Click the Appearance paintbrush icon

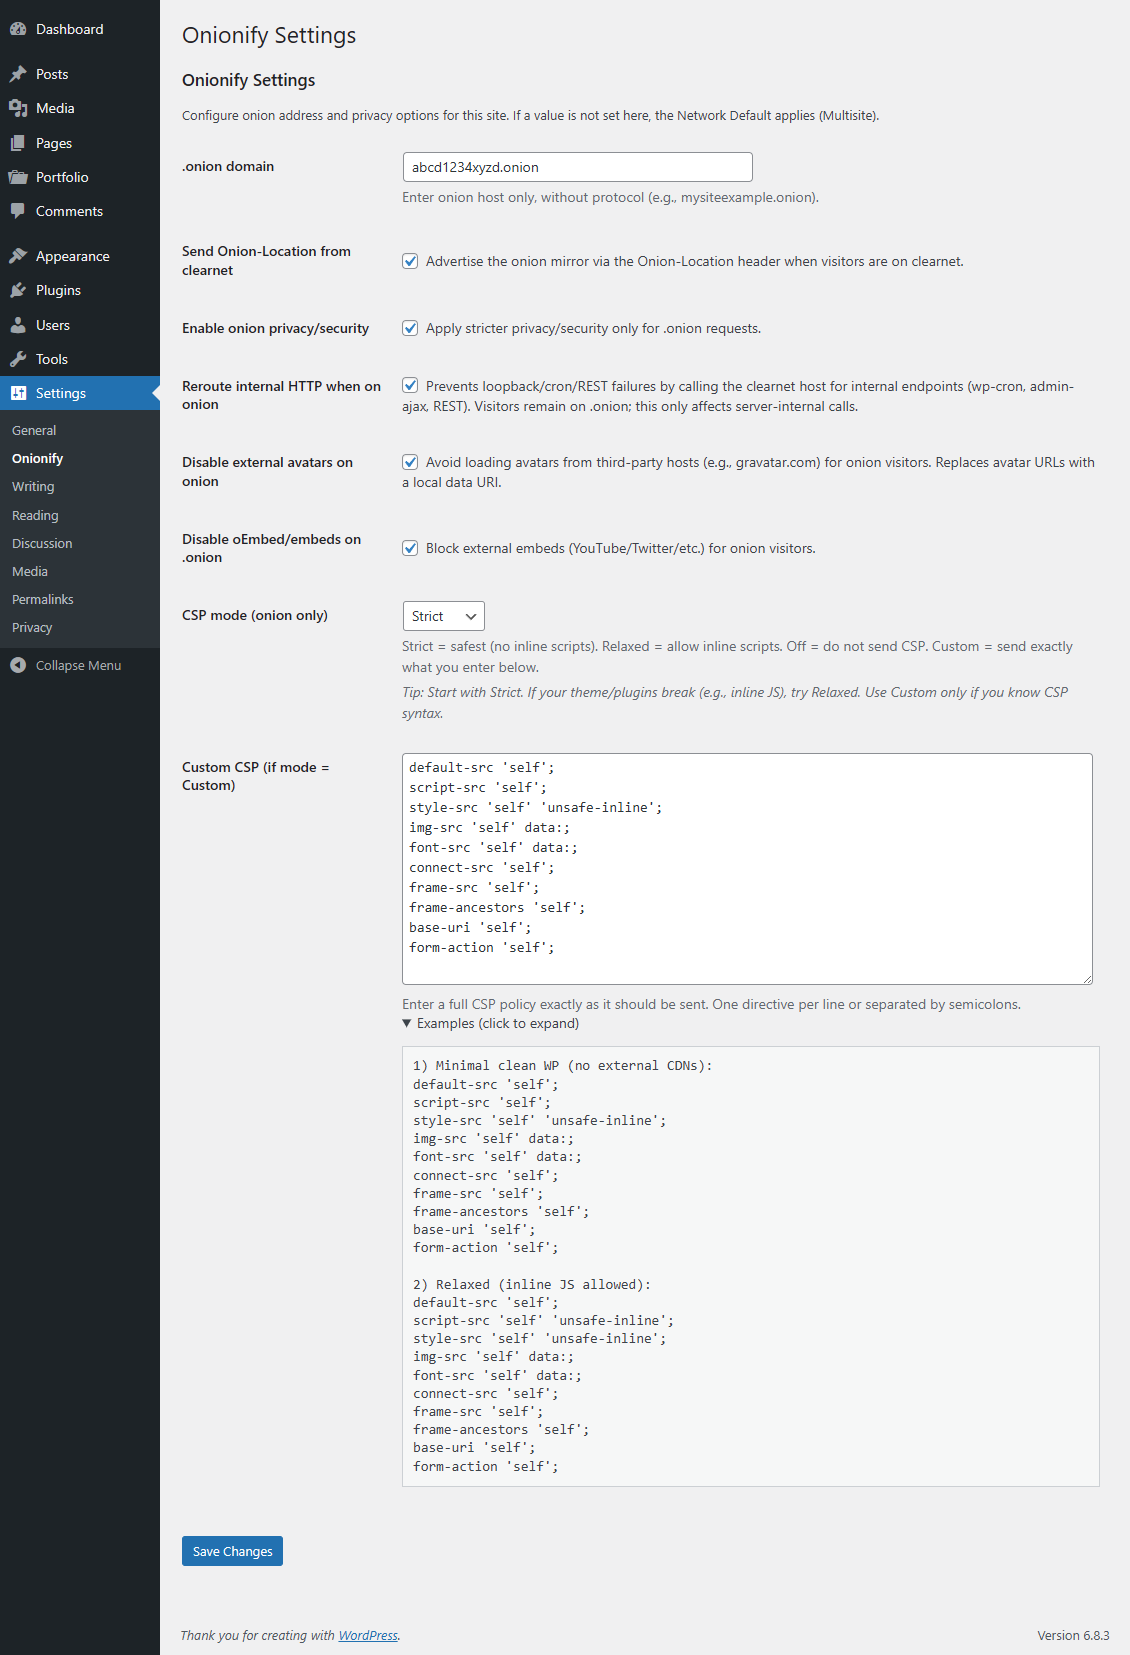(18, 256)
